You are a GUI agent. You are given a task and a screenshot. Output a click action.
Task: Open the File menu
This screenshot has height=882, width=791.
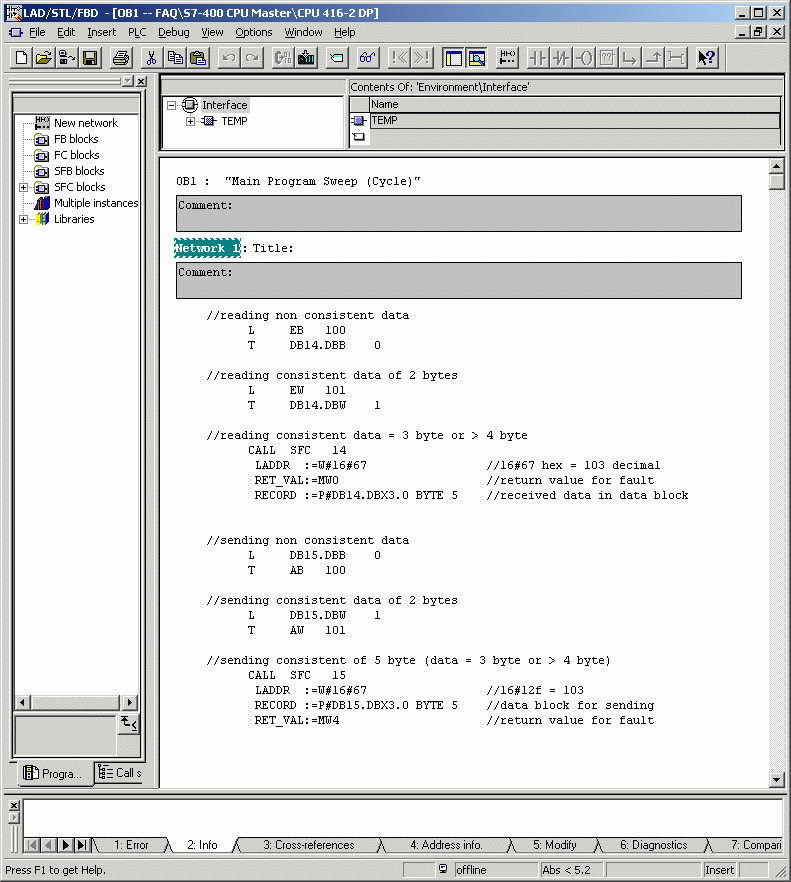(x=37, y=32)
